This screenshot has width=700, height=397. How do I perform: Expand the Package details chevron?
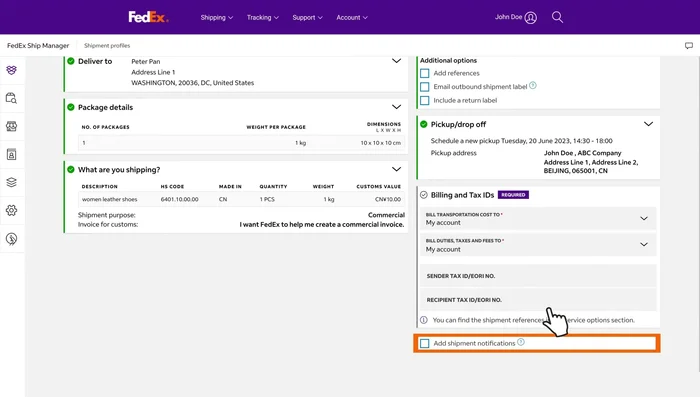(x=396, y=107)
